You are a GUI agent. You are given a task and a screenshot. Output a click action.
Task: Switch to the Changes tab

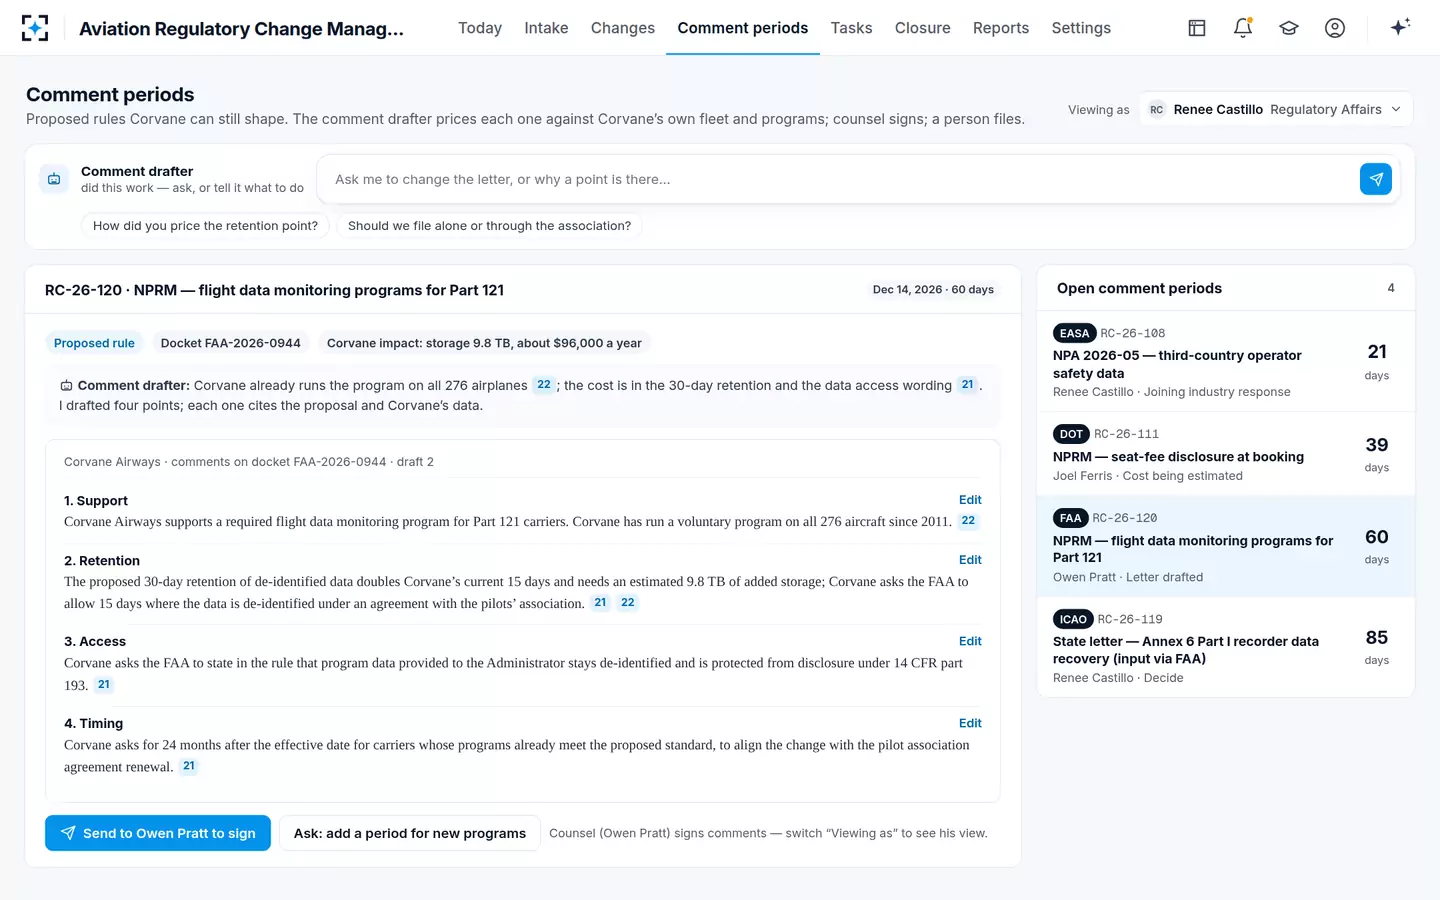pos(623,28)
